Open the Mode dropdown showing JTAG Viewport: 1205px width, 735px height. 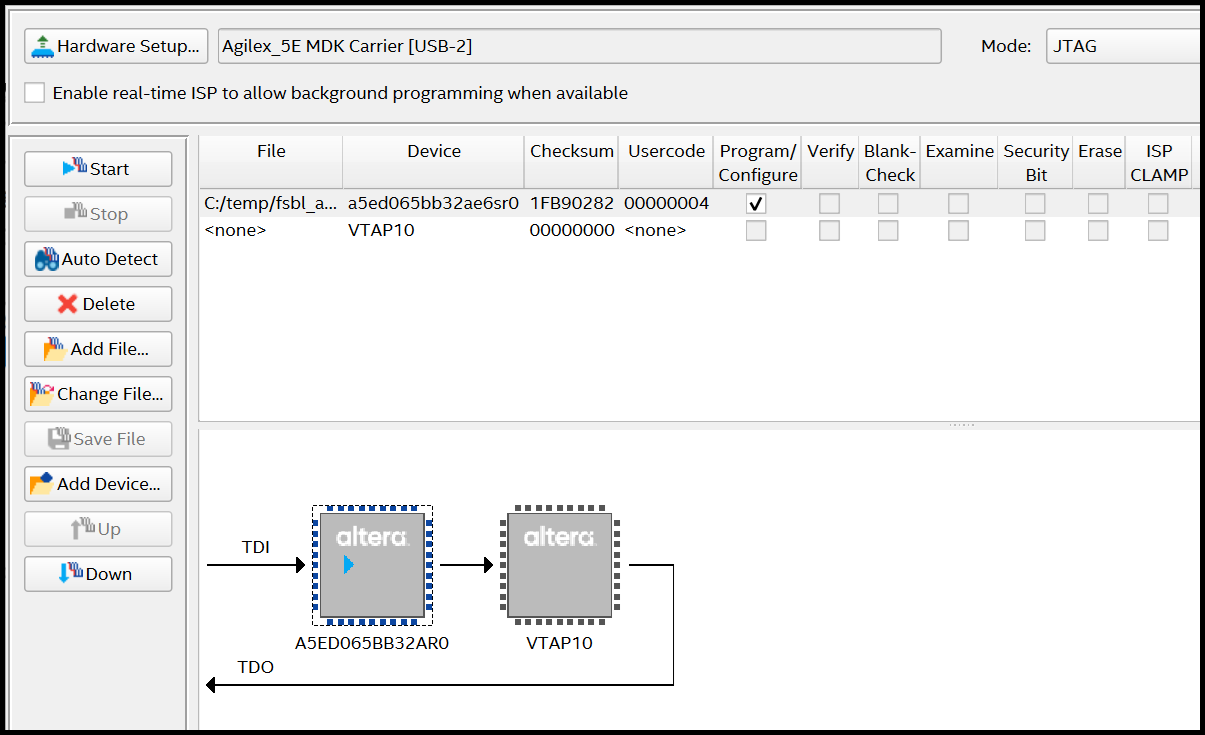click(1120, 46)
